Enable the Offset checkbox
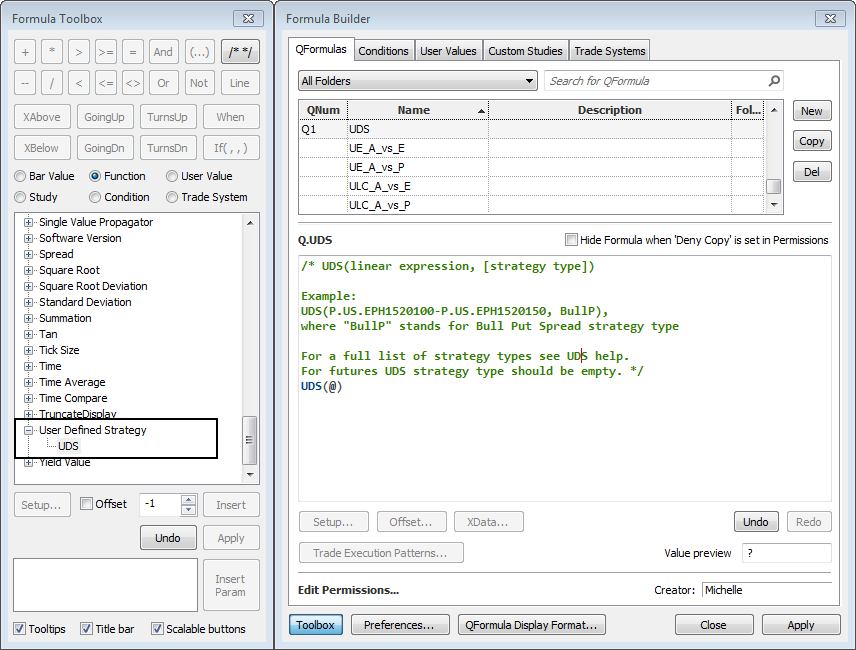The width and height of the screenshot is (856, 650). click(x=87, y=504)
